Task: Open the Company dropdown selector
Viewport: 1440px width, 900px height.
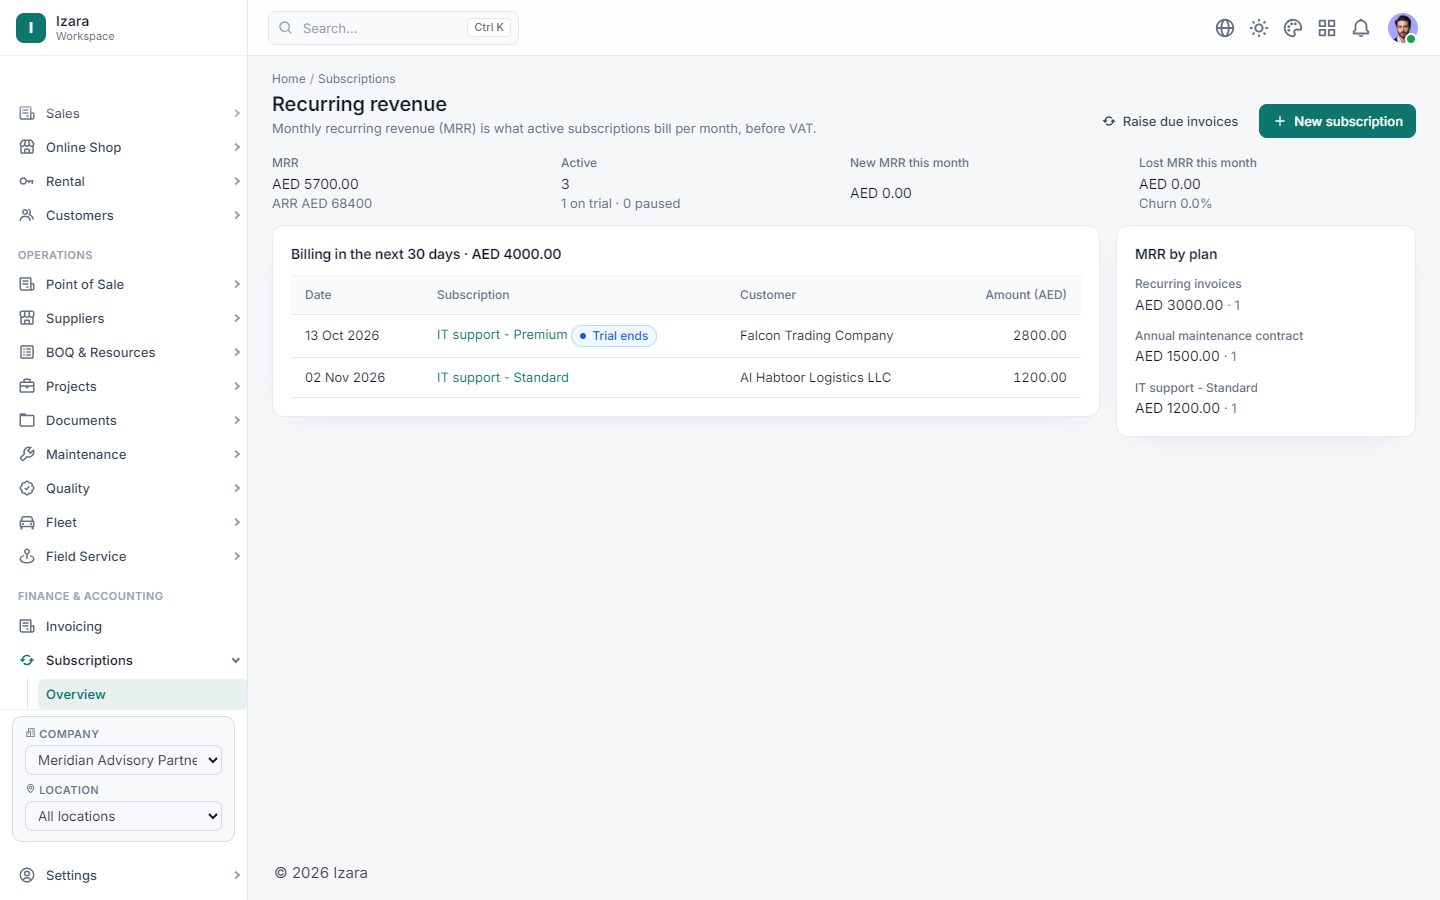Action: (x=123, y=760)
